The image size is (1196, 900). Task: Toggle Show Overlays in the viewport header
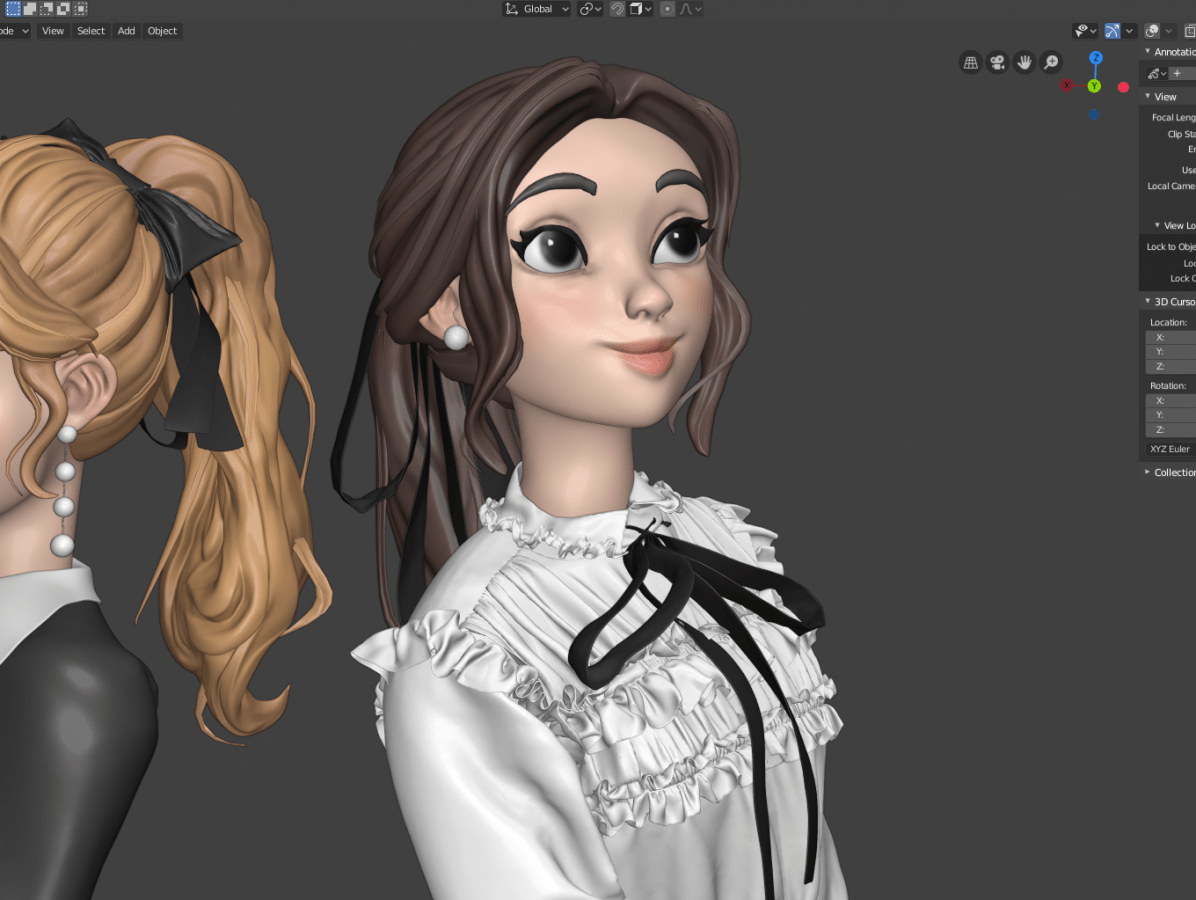pyautogui.click(x=1150, y=31)
